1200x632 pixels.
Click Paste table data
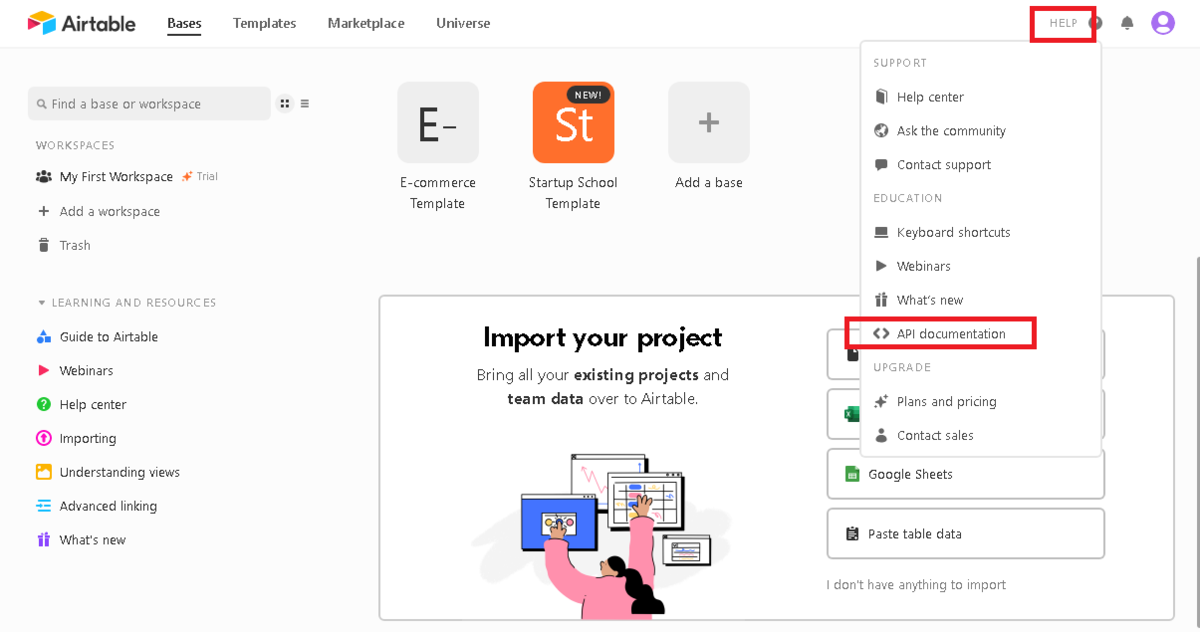966,534
